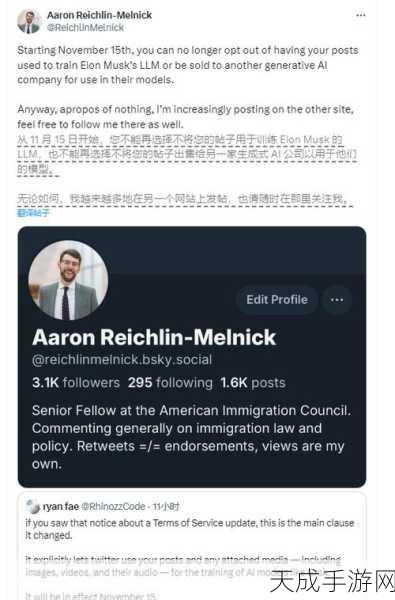Open the large Bluesky profile photo

[x=68, y=280]
